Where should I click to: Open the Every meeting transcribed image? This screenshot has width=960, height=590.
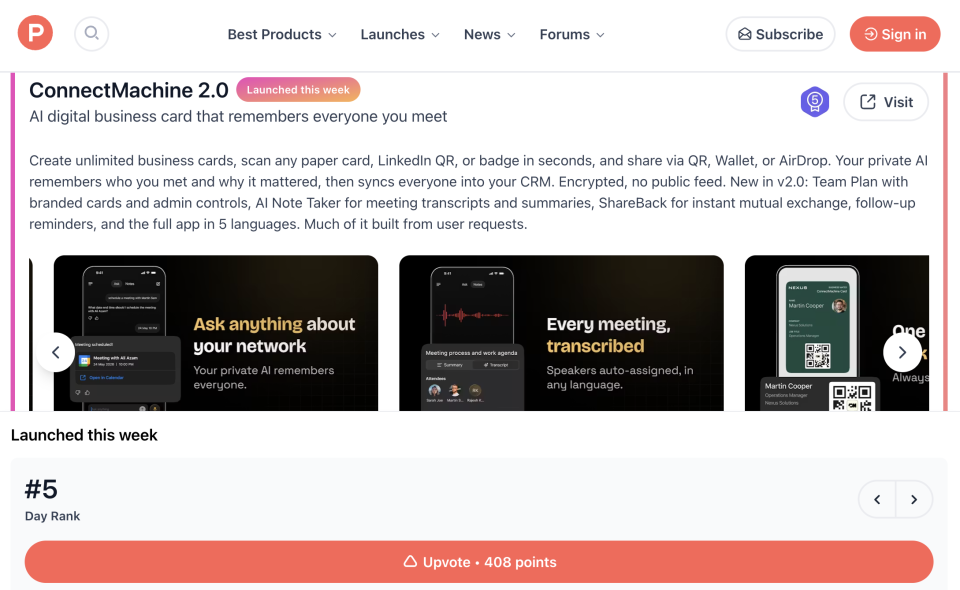click(x=561, y=333)
